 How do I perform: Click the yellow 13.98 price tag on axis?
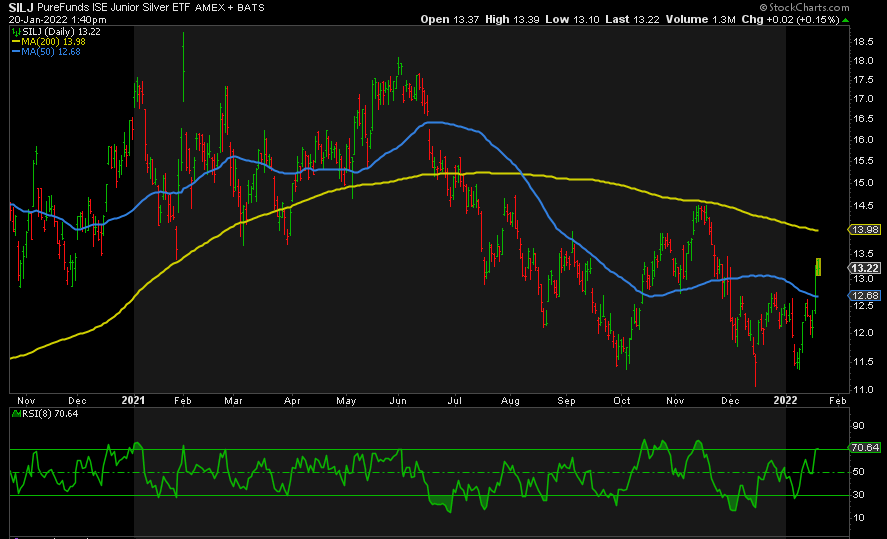865,230
